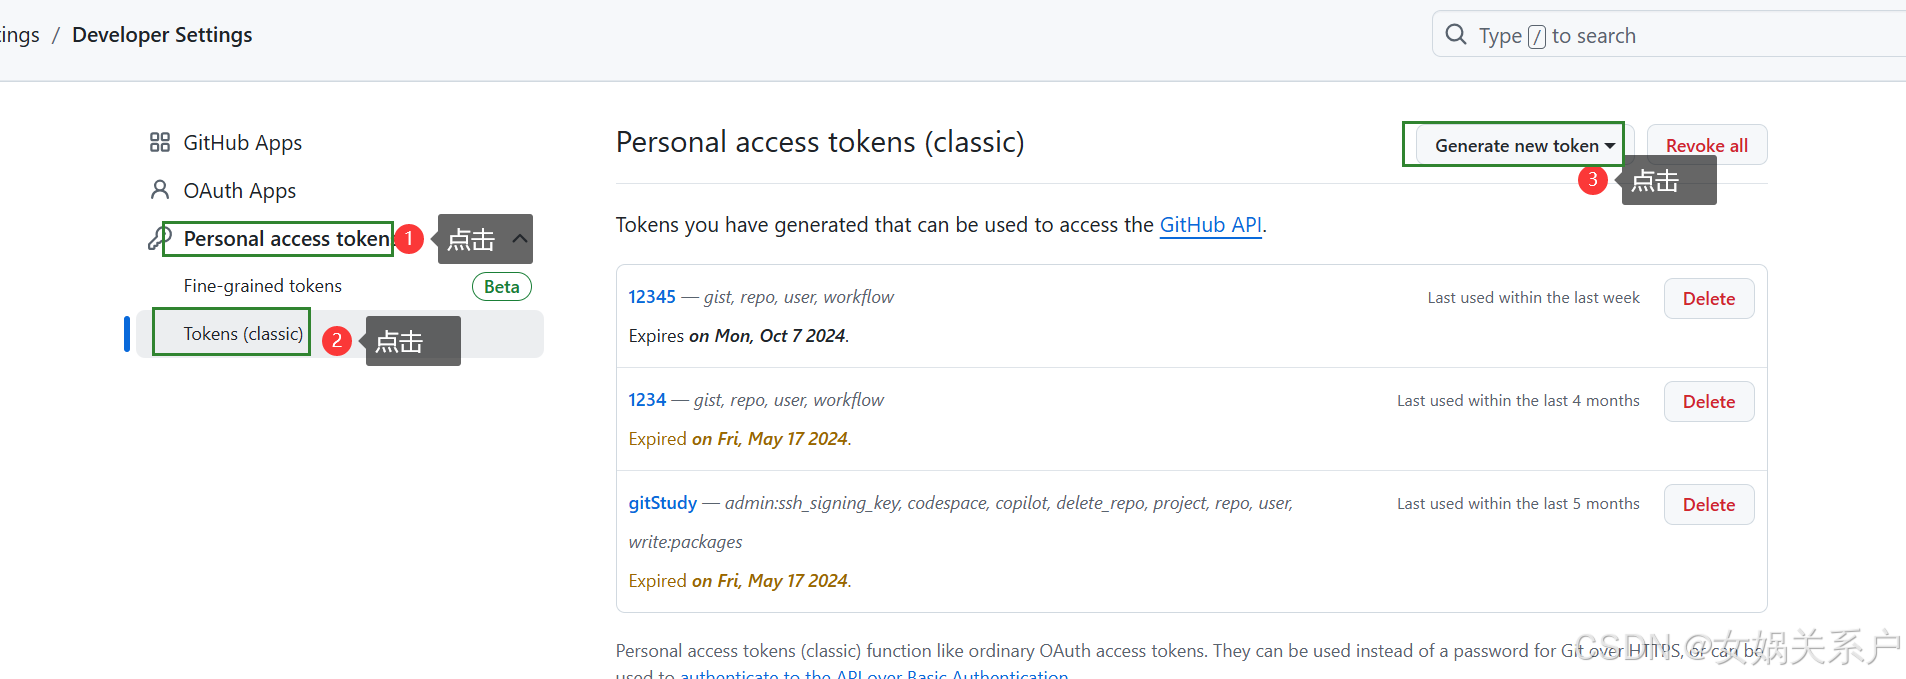Click the slash keyboard shortcut hint in search
The width and height of the screenshot is (1906, 679).
coord(1536,34)
